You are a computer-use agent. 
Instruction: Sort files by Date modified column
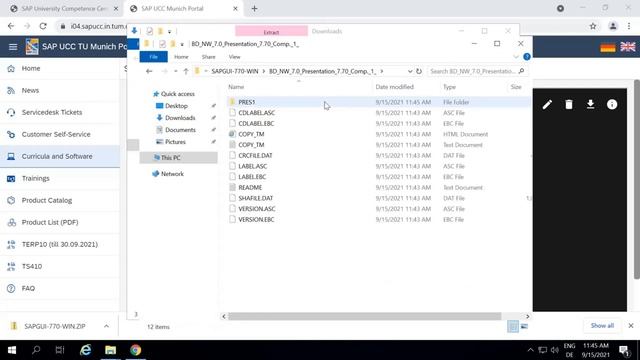[x=394, y=87]
